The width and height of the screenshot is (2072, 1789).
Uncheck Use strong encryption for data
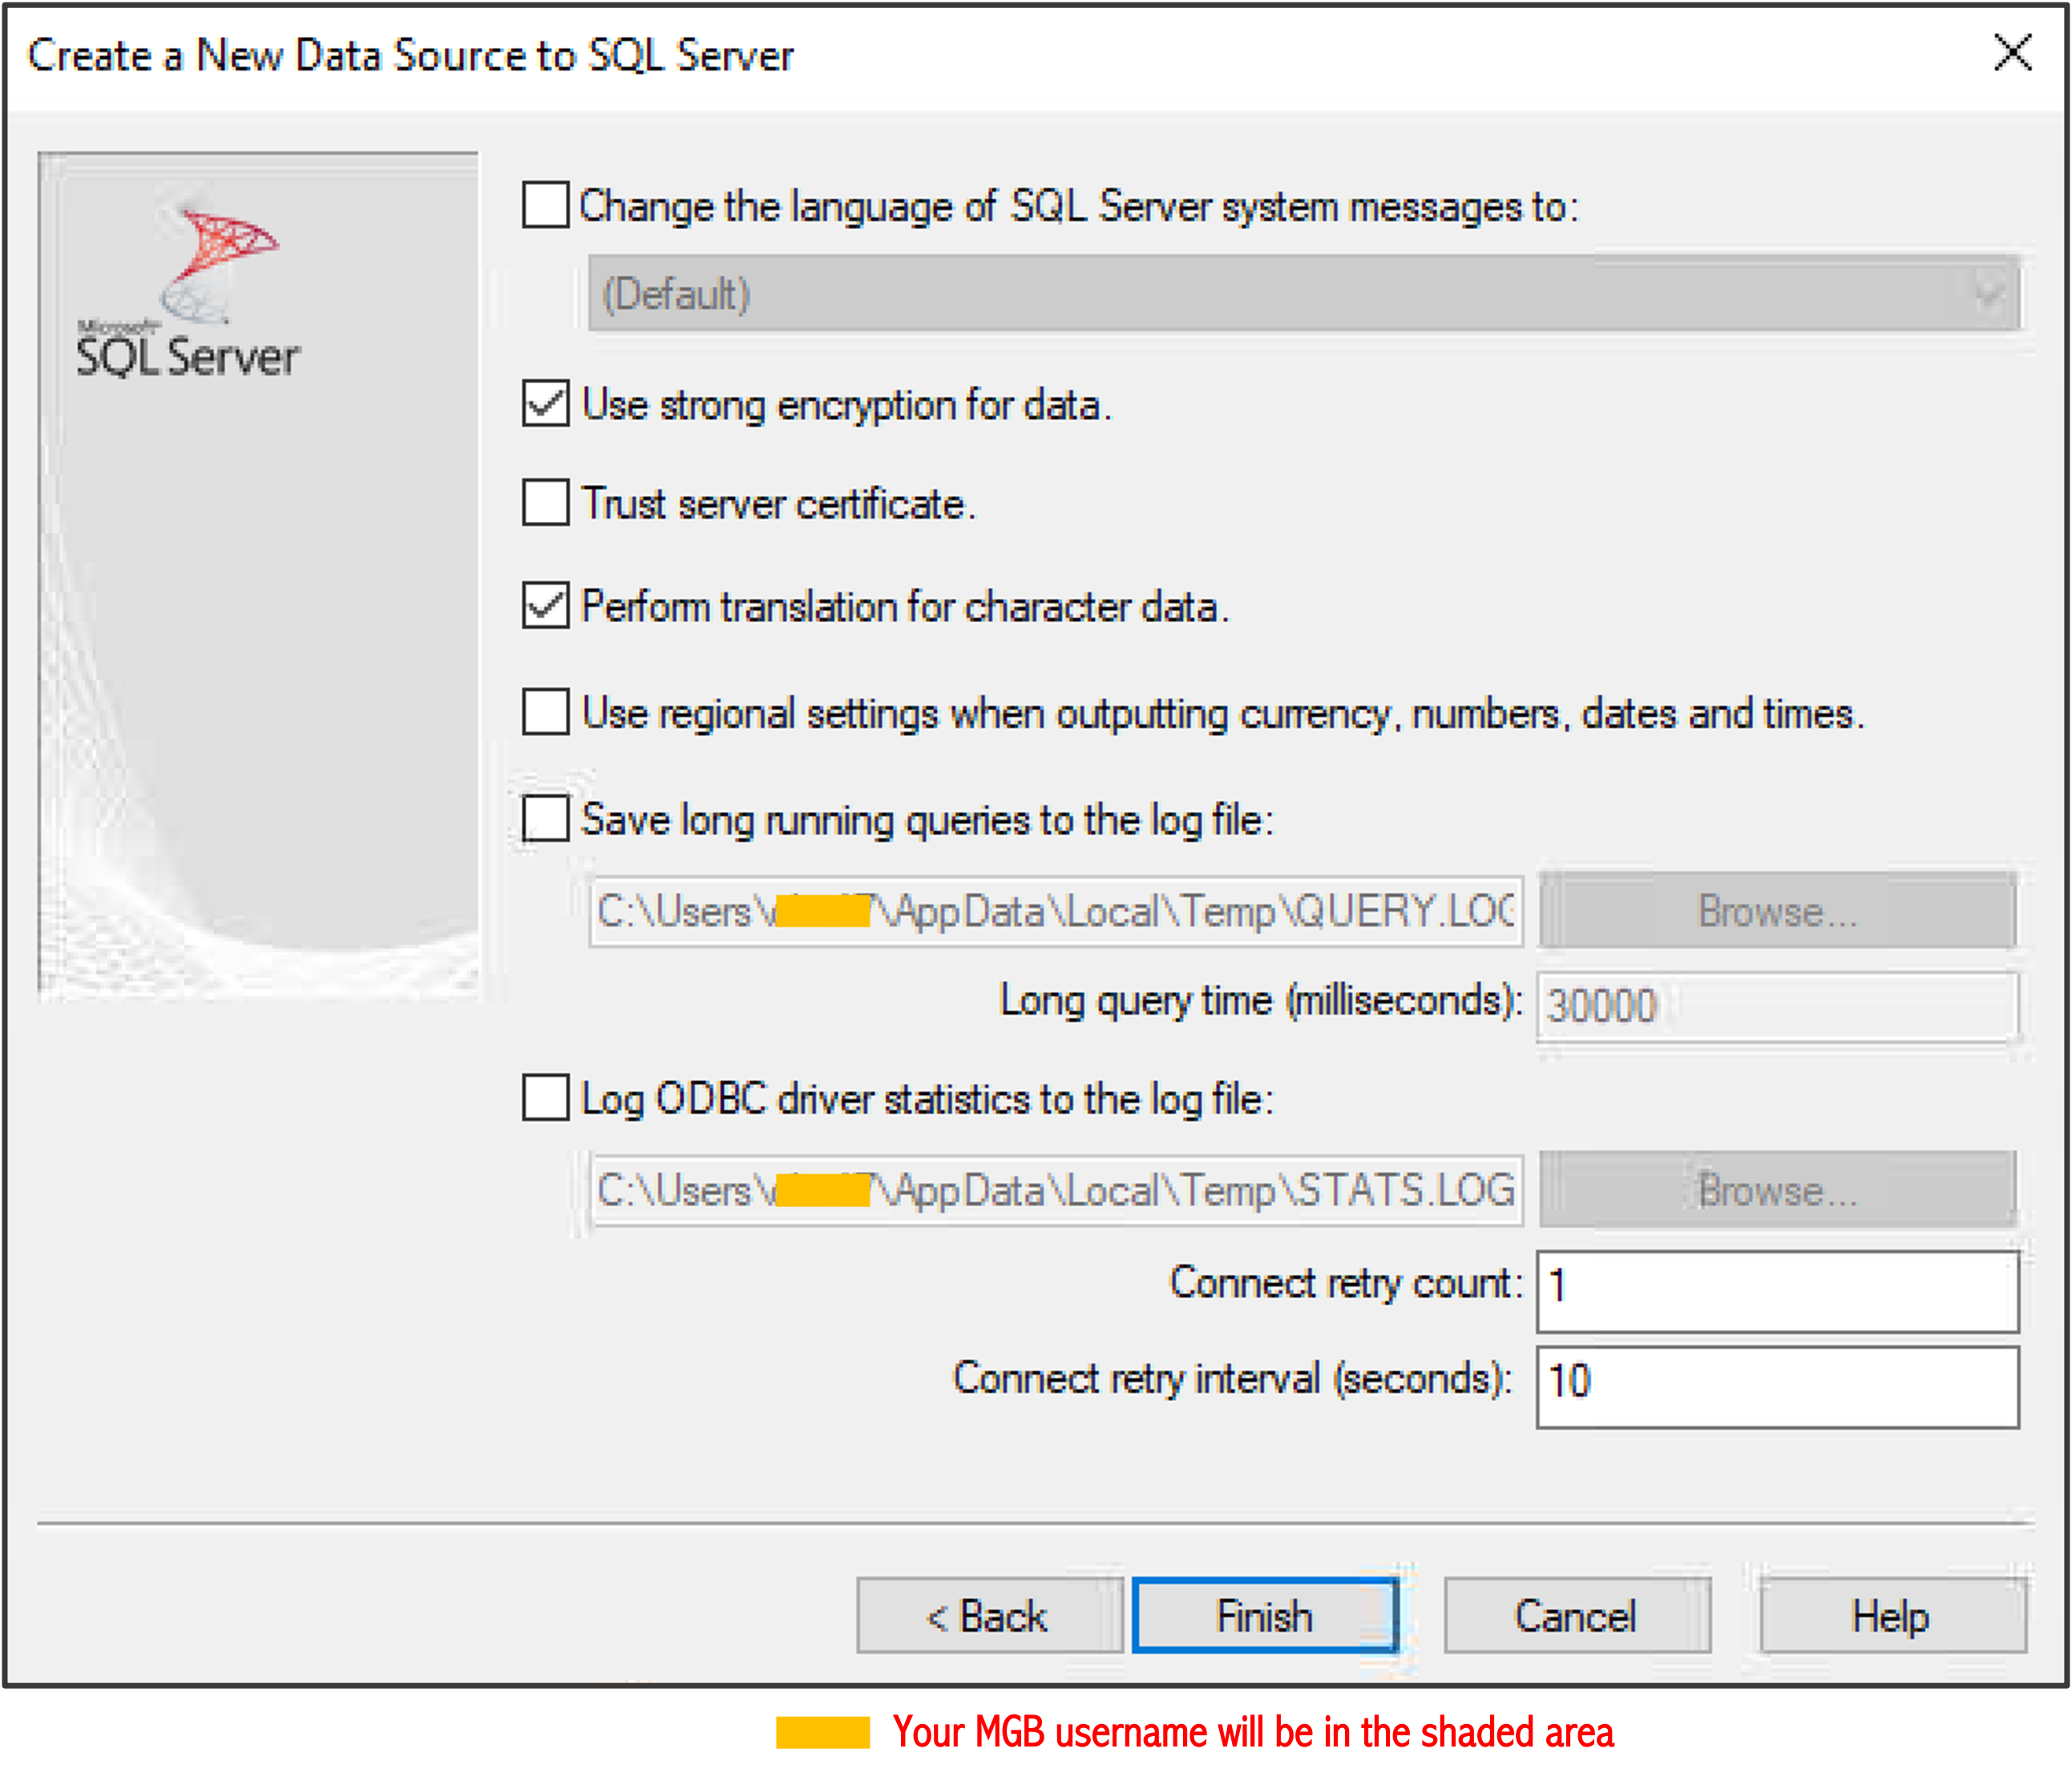546,404
